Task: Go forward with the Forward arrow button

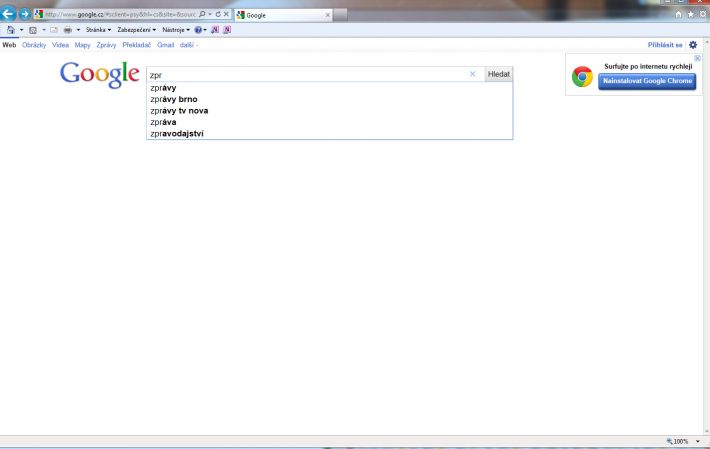Action: point(25,14)
